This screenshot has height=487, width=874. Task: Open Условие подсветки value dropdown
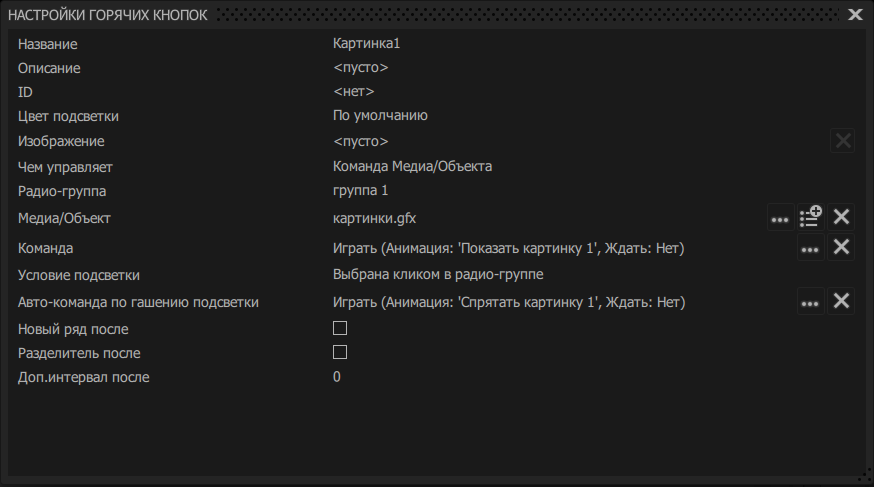pos(438,274)
